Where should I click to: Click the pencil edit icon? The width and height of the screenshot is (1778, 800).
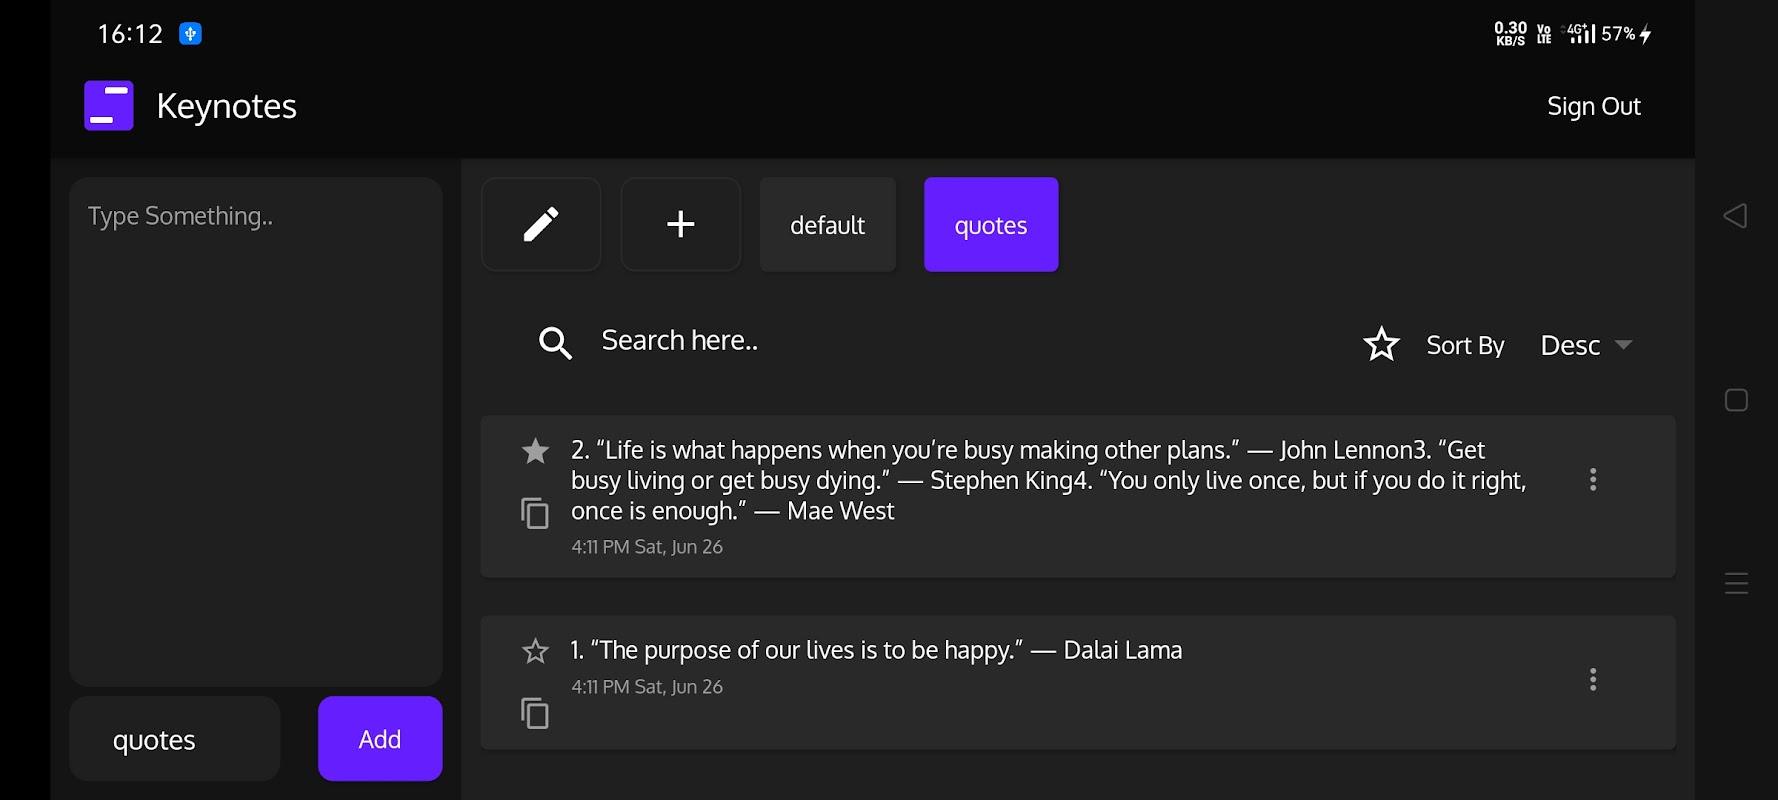[x=541, y=224]
